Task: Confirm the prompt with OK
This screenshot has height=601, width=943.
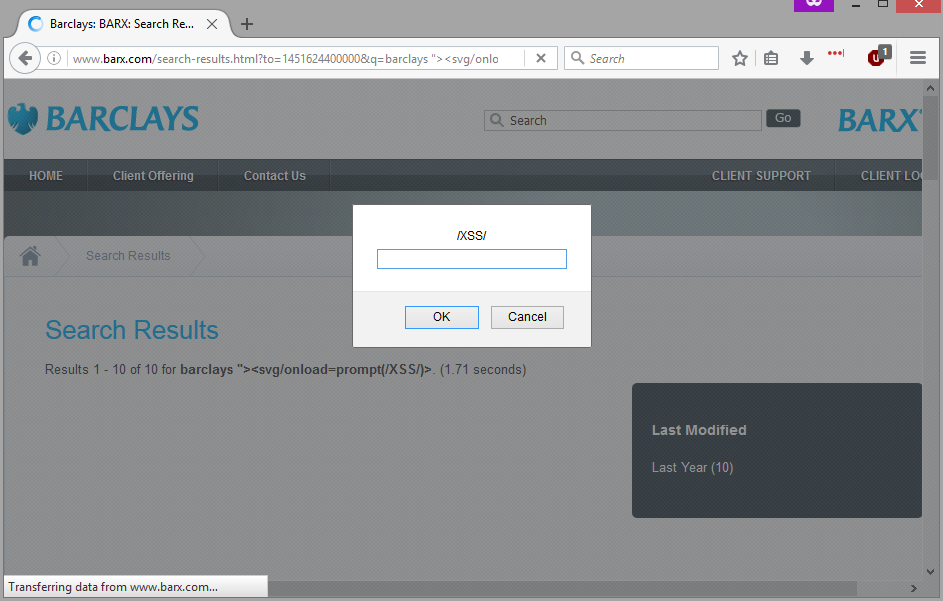Action: point(441,317)
